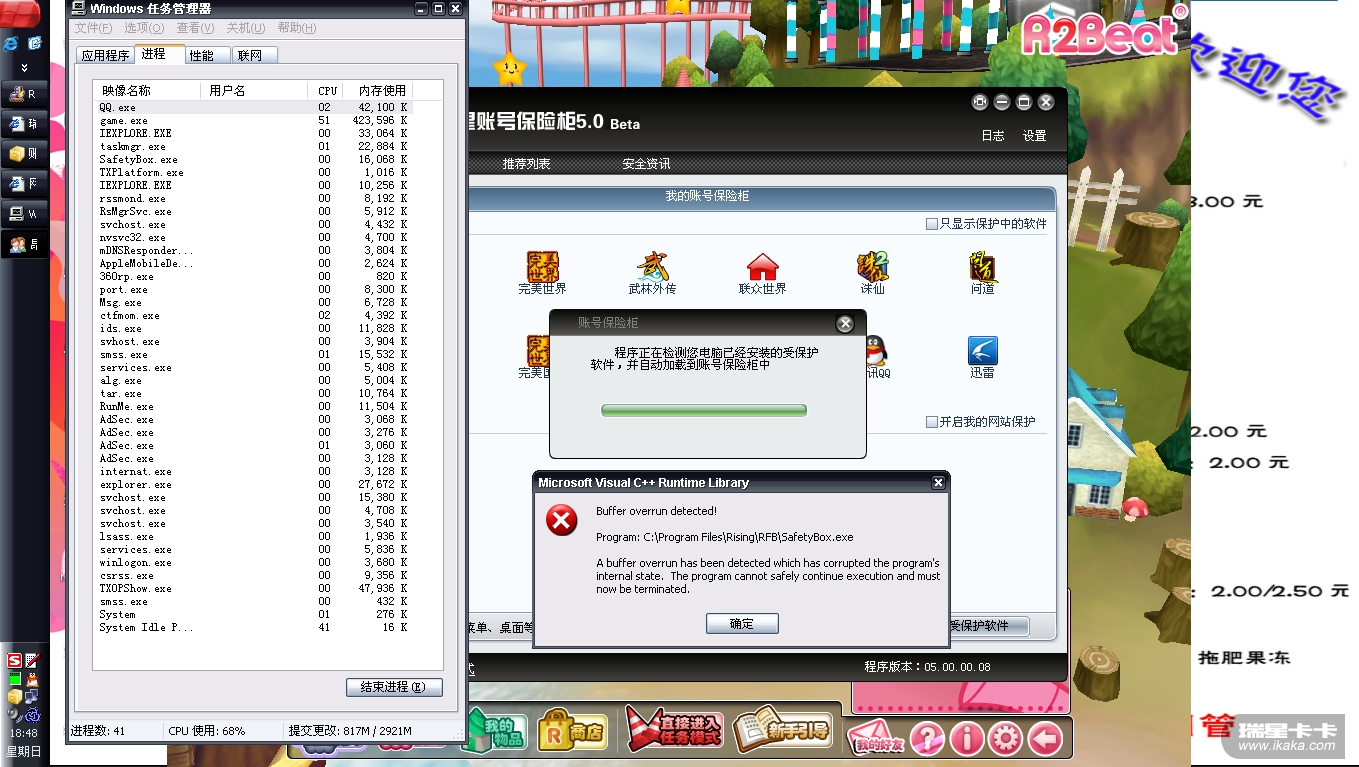The image size is (1359, 767).
Task: Select the 问道 game icon
Action: (x=983, y=268)
